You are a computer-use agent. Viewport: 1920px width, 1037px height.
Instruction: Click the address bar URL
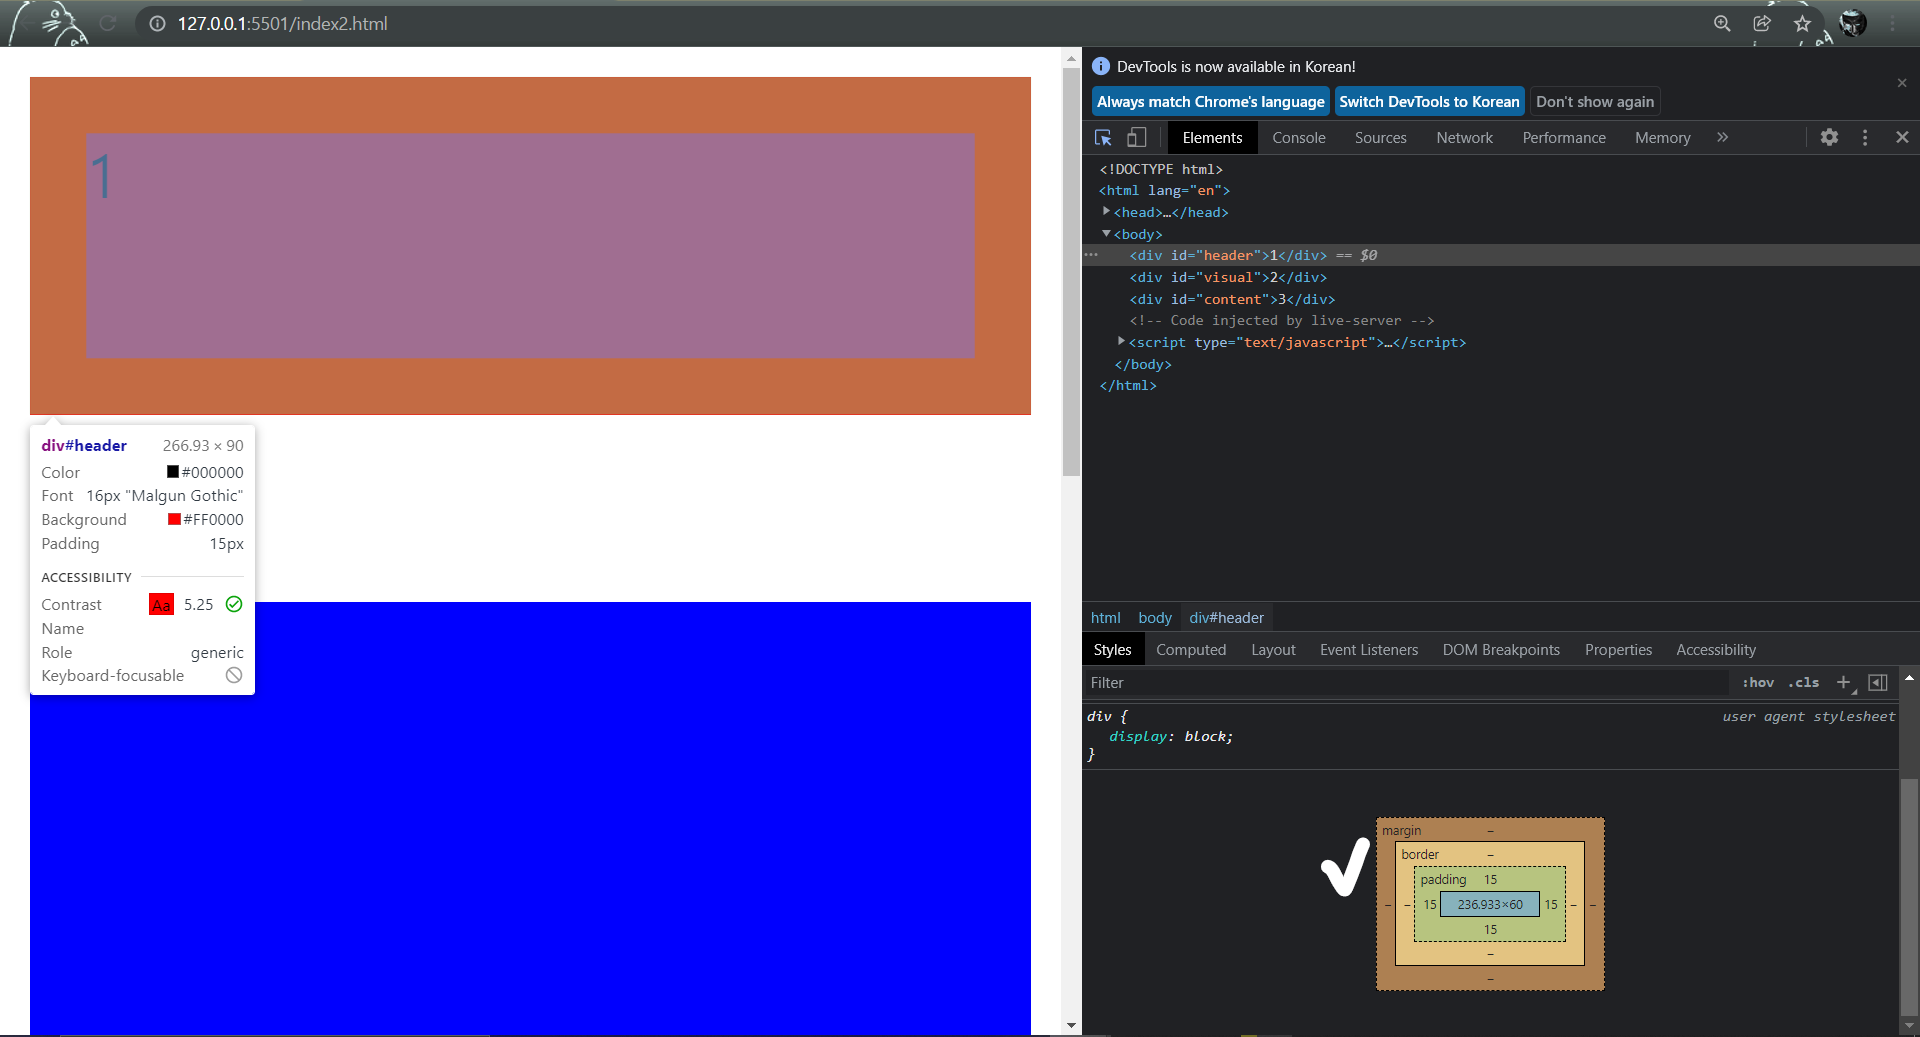(x=282, y=23)
